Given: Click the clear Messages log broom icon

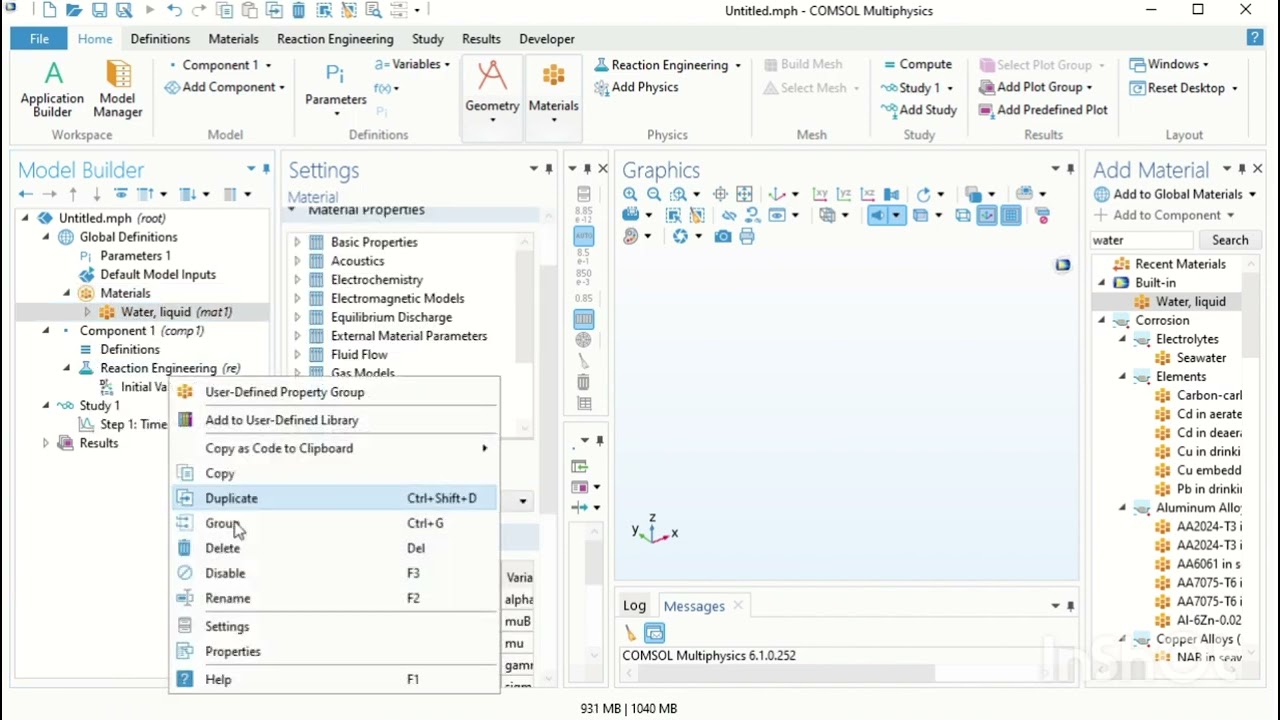Looking at the screenshot, I should coord(630,632).
